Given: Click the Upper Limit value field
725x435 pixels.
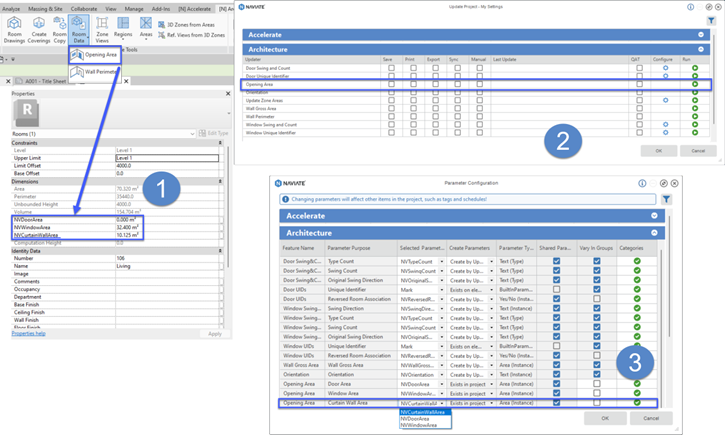Looking at the screenshot, I should [x=167, y=158].
